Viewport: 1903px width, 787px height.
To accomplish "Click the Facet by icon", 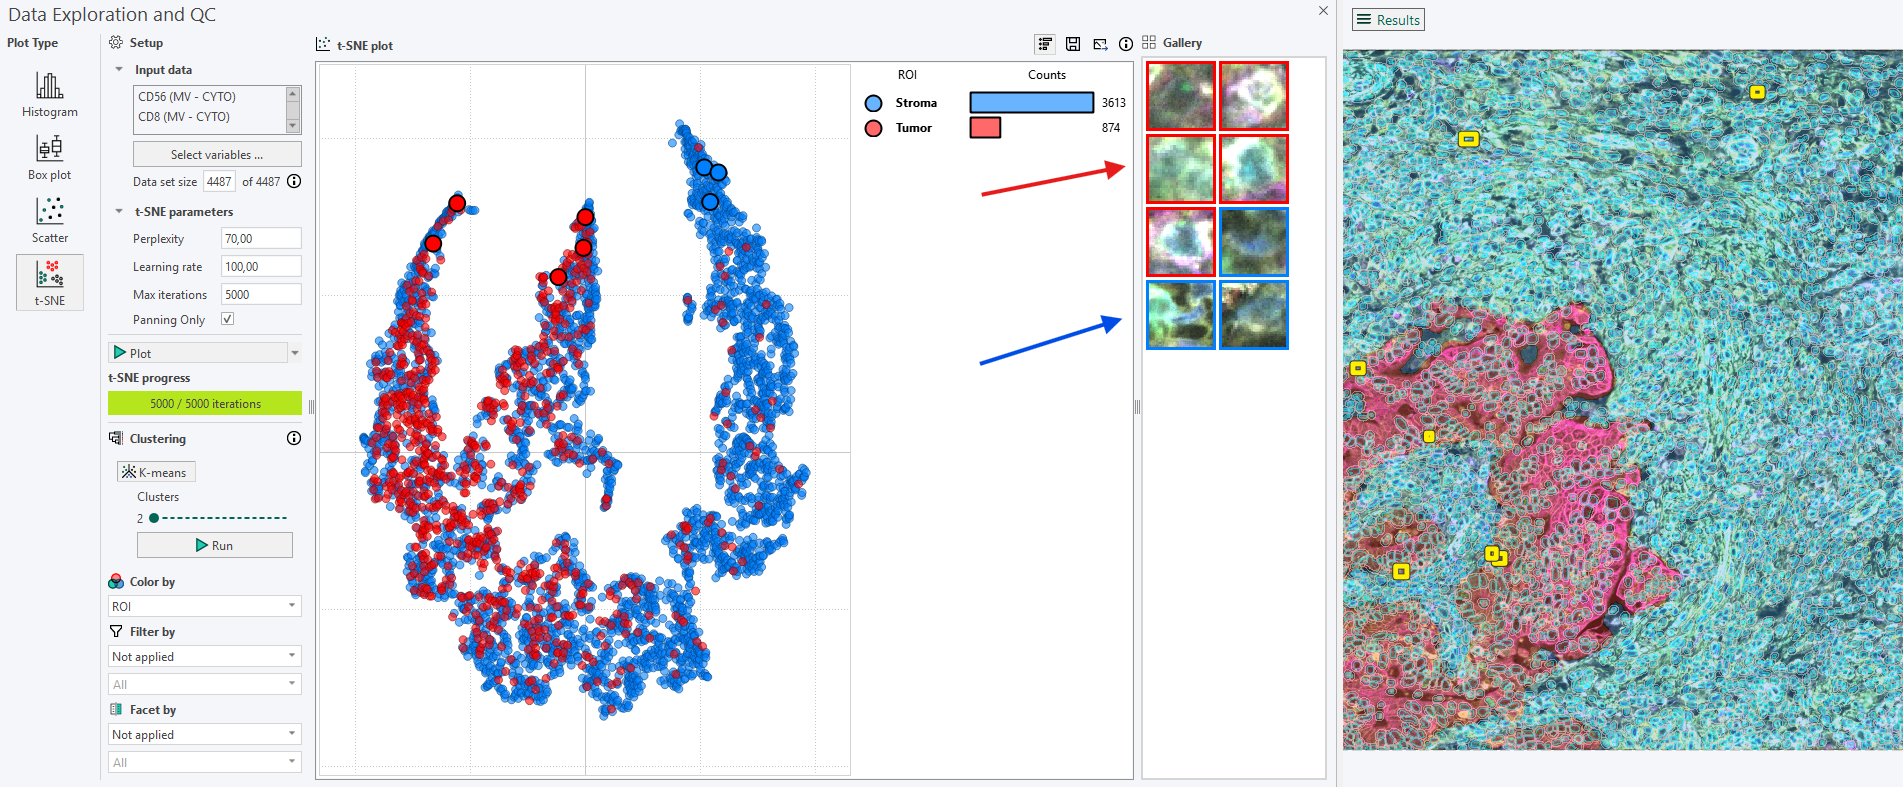I will click(x=116, y=709).
